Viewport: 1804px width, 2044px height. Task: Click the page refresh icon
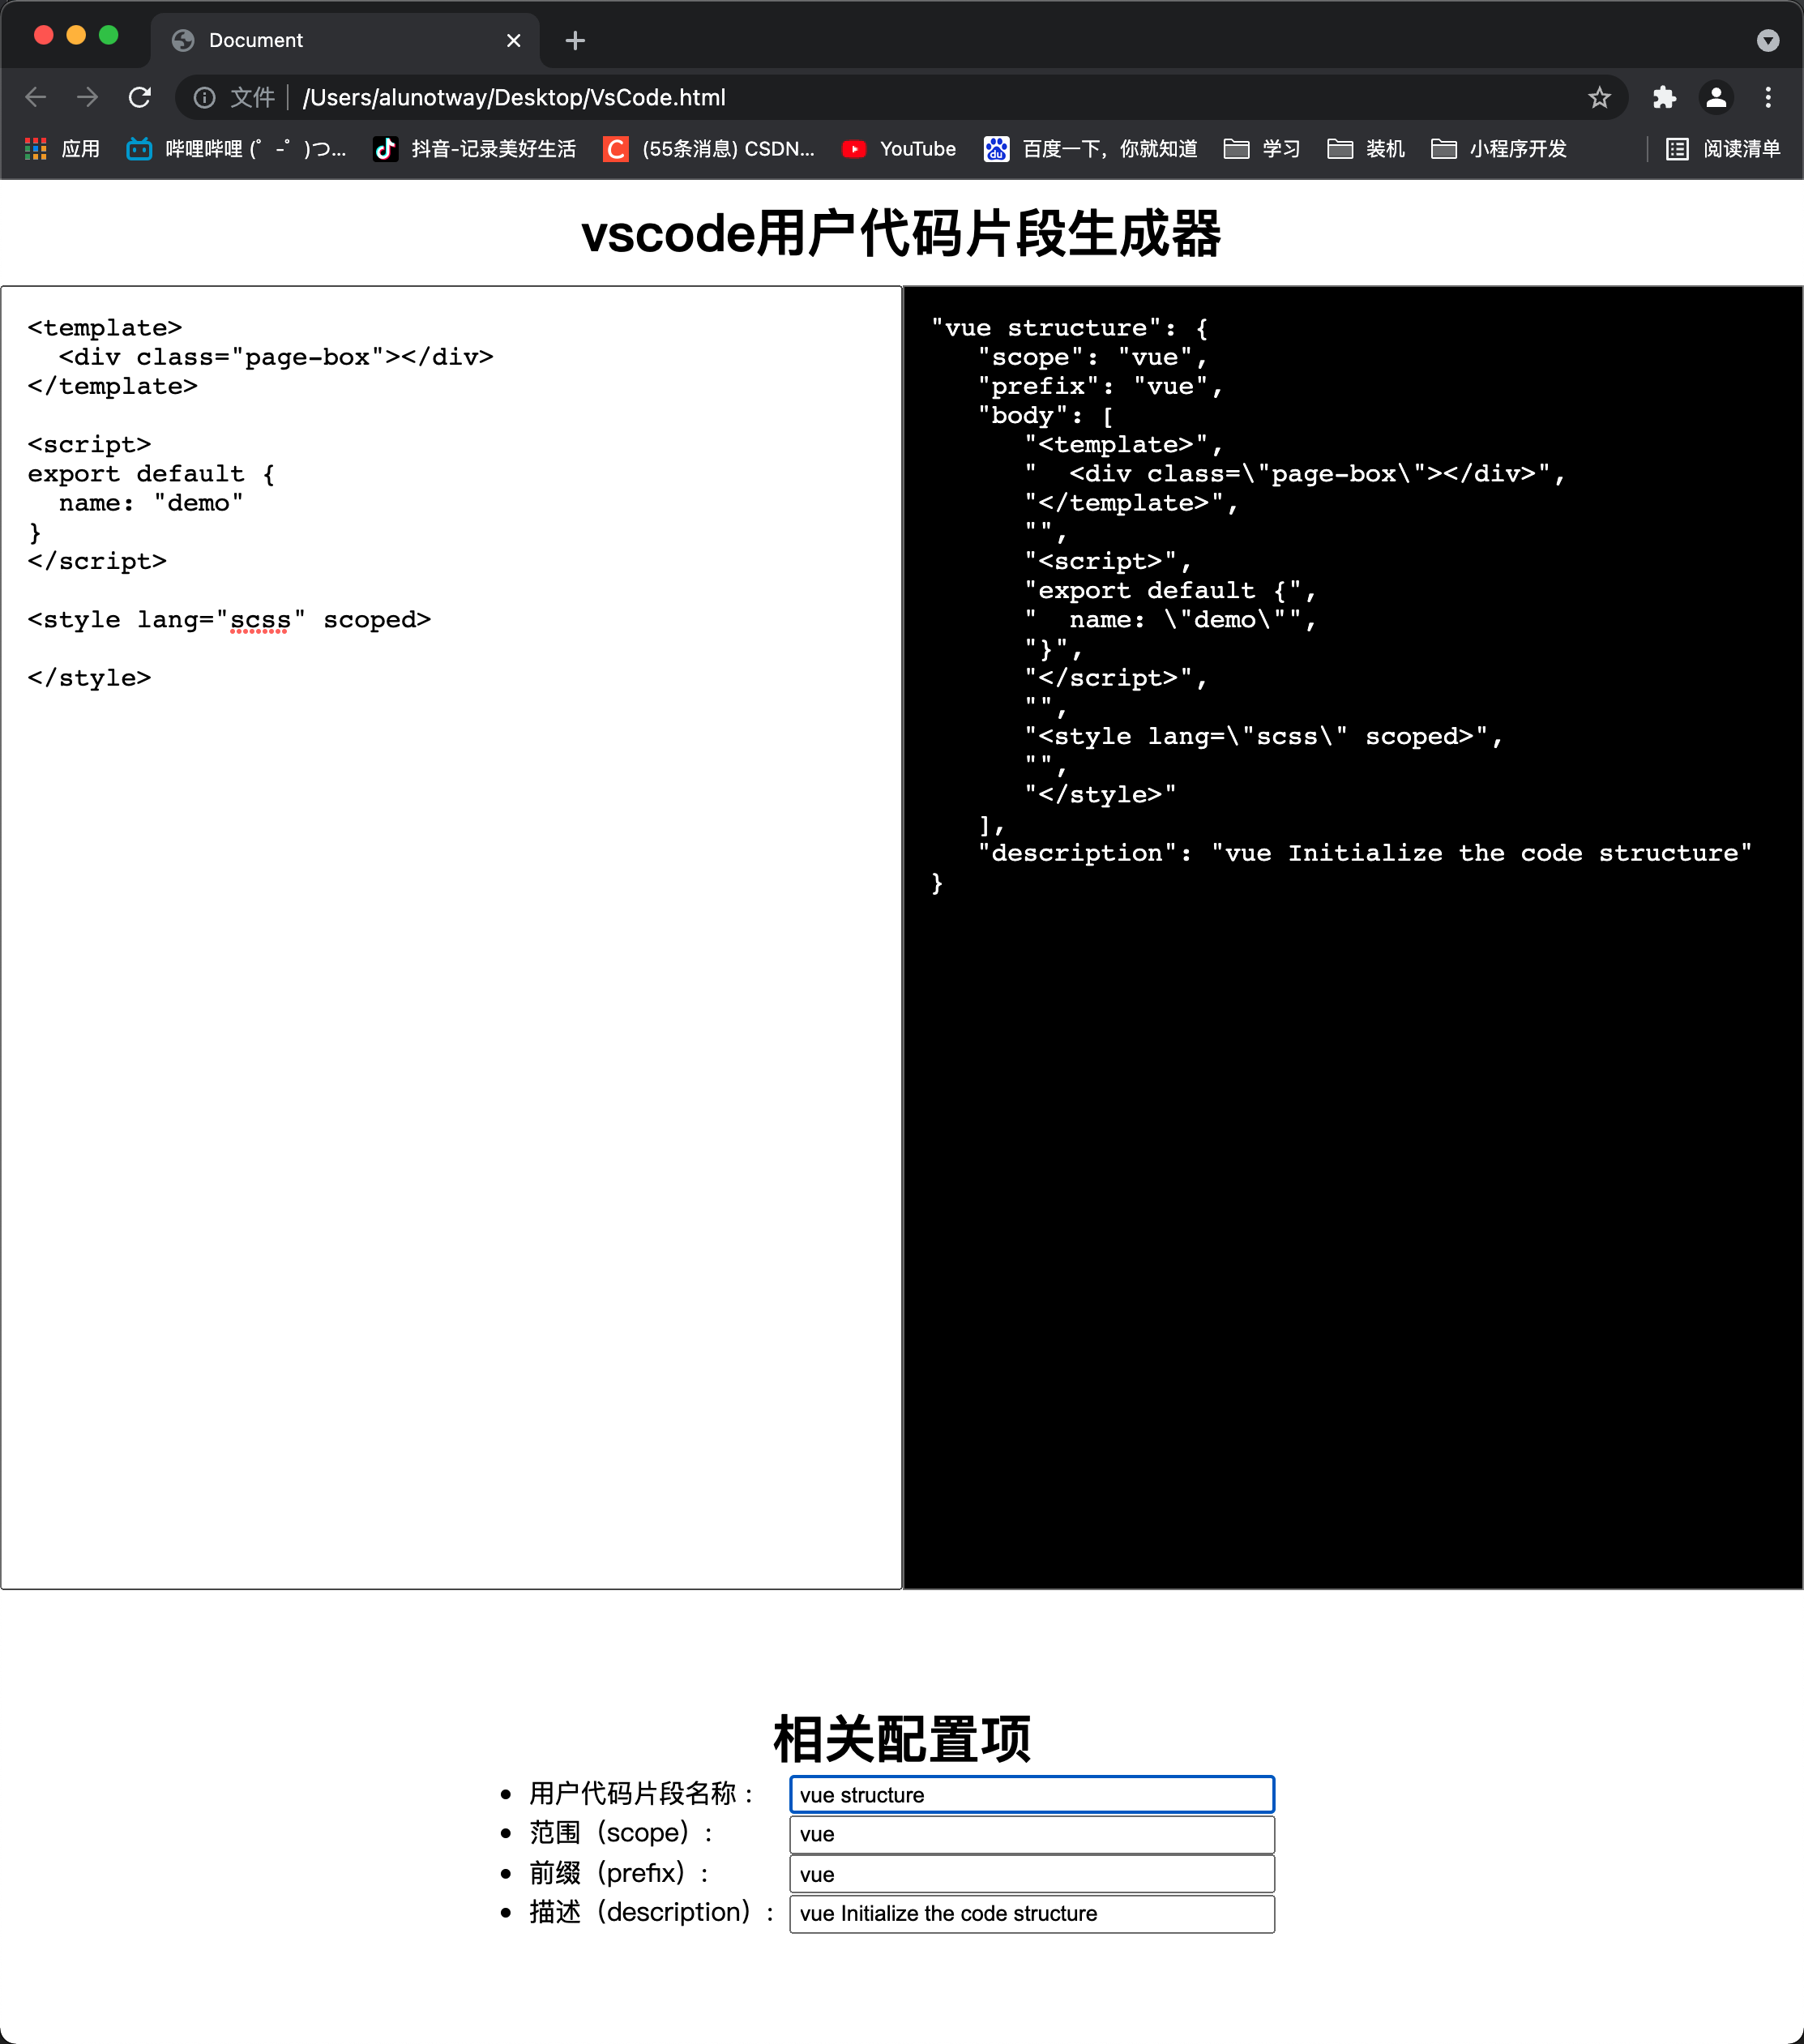pyautogui.click(x=144, y=97)
